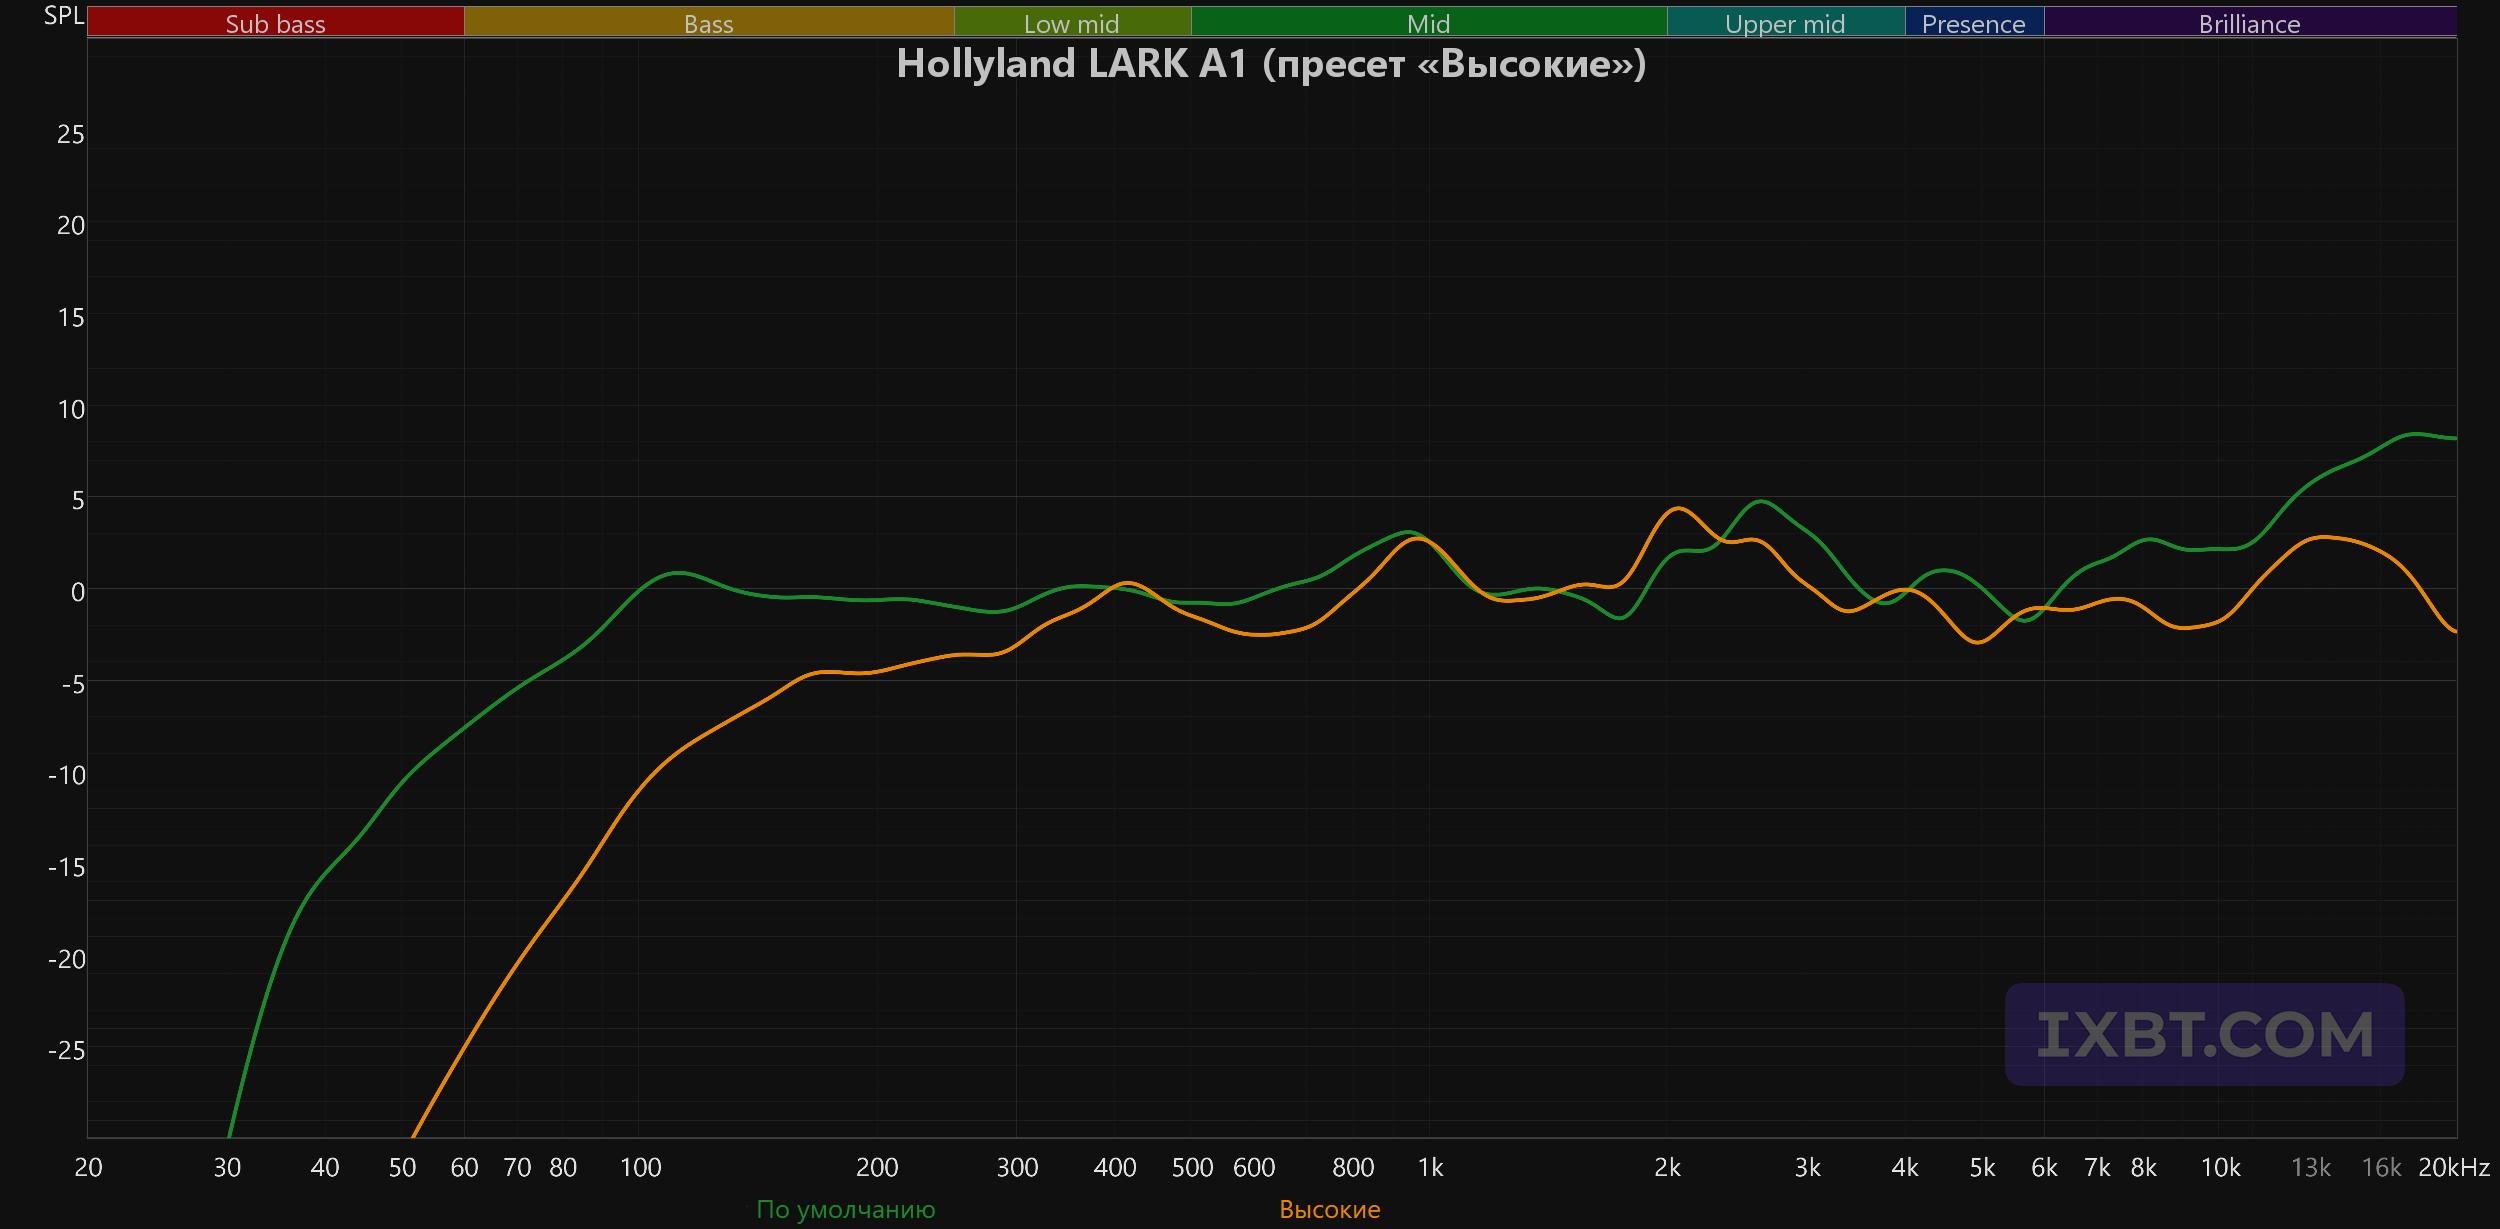Click the 20kHz frequency axis label

[x=2453, y=1167]
